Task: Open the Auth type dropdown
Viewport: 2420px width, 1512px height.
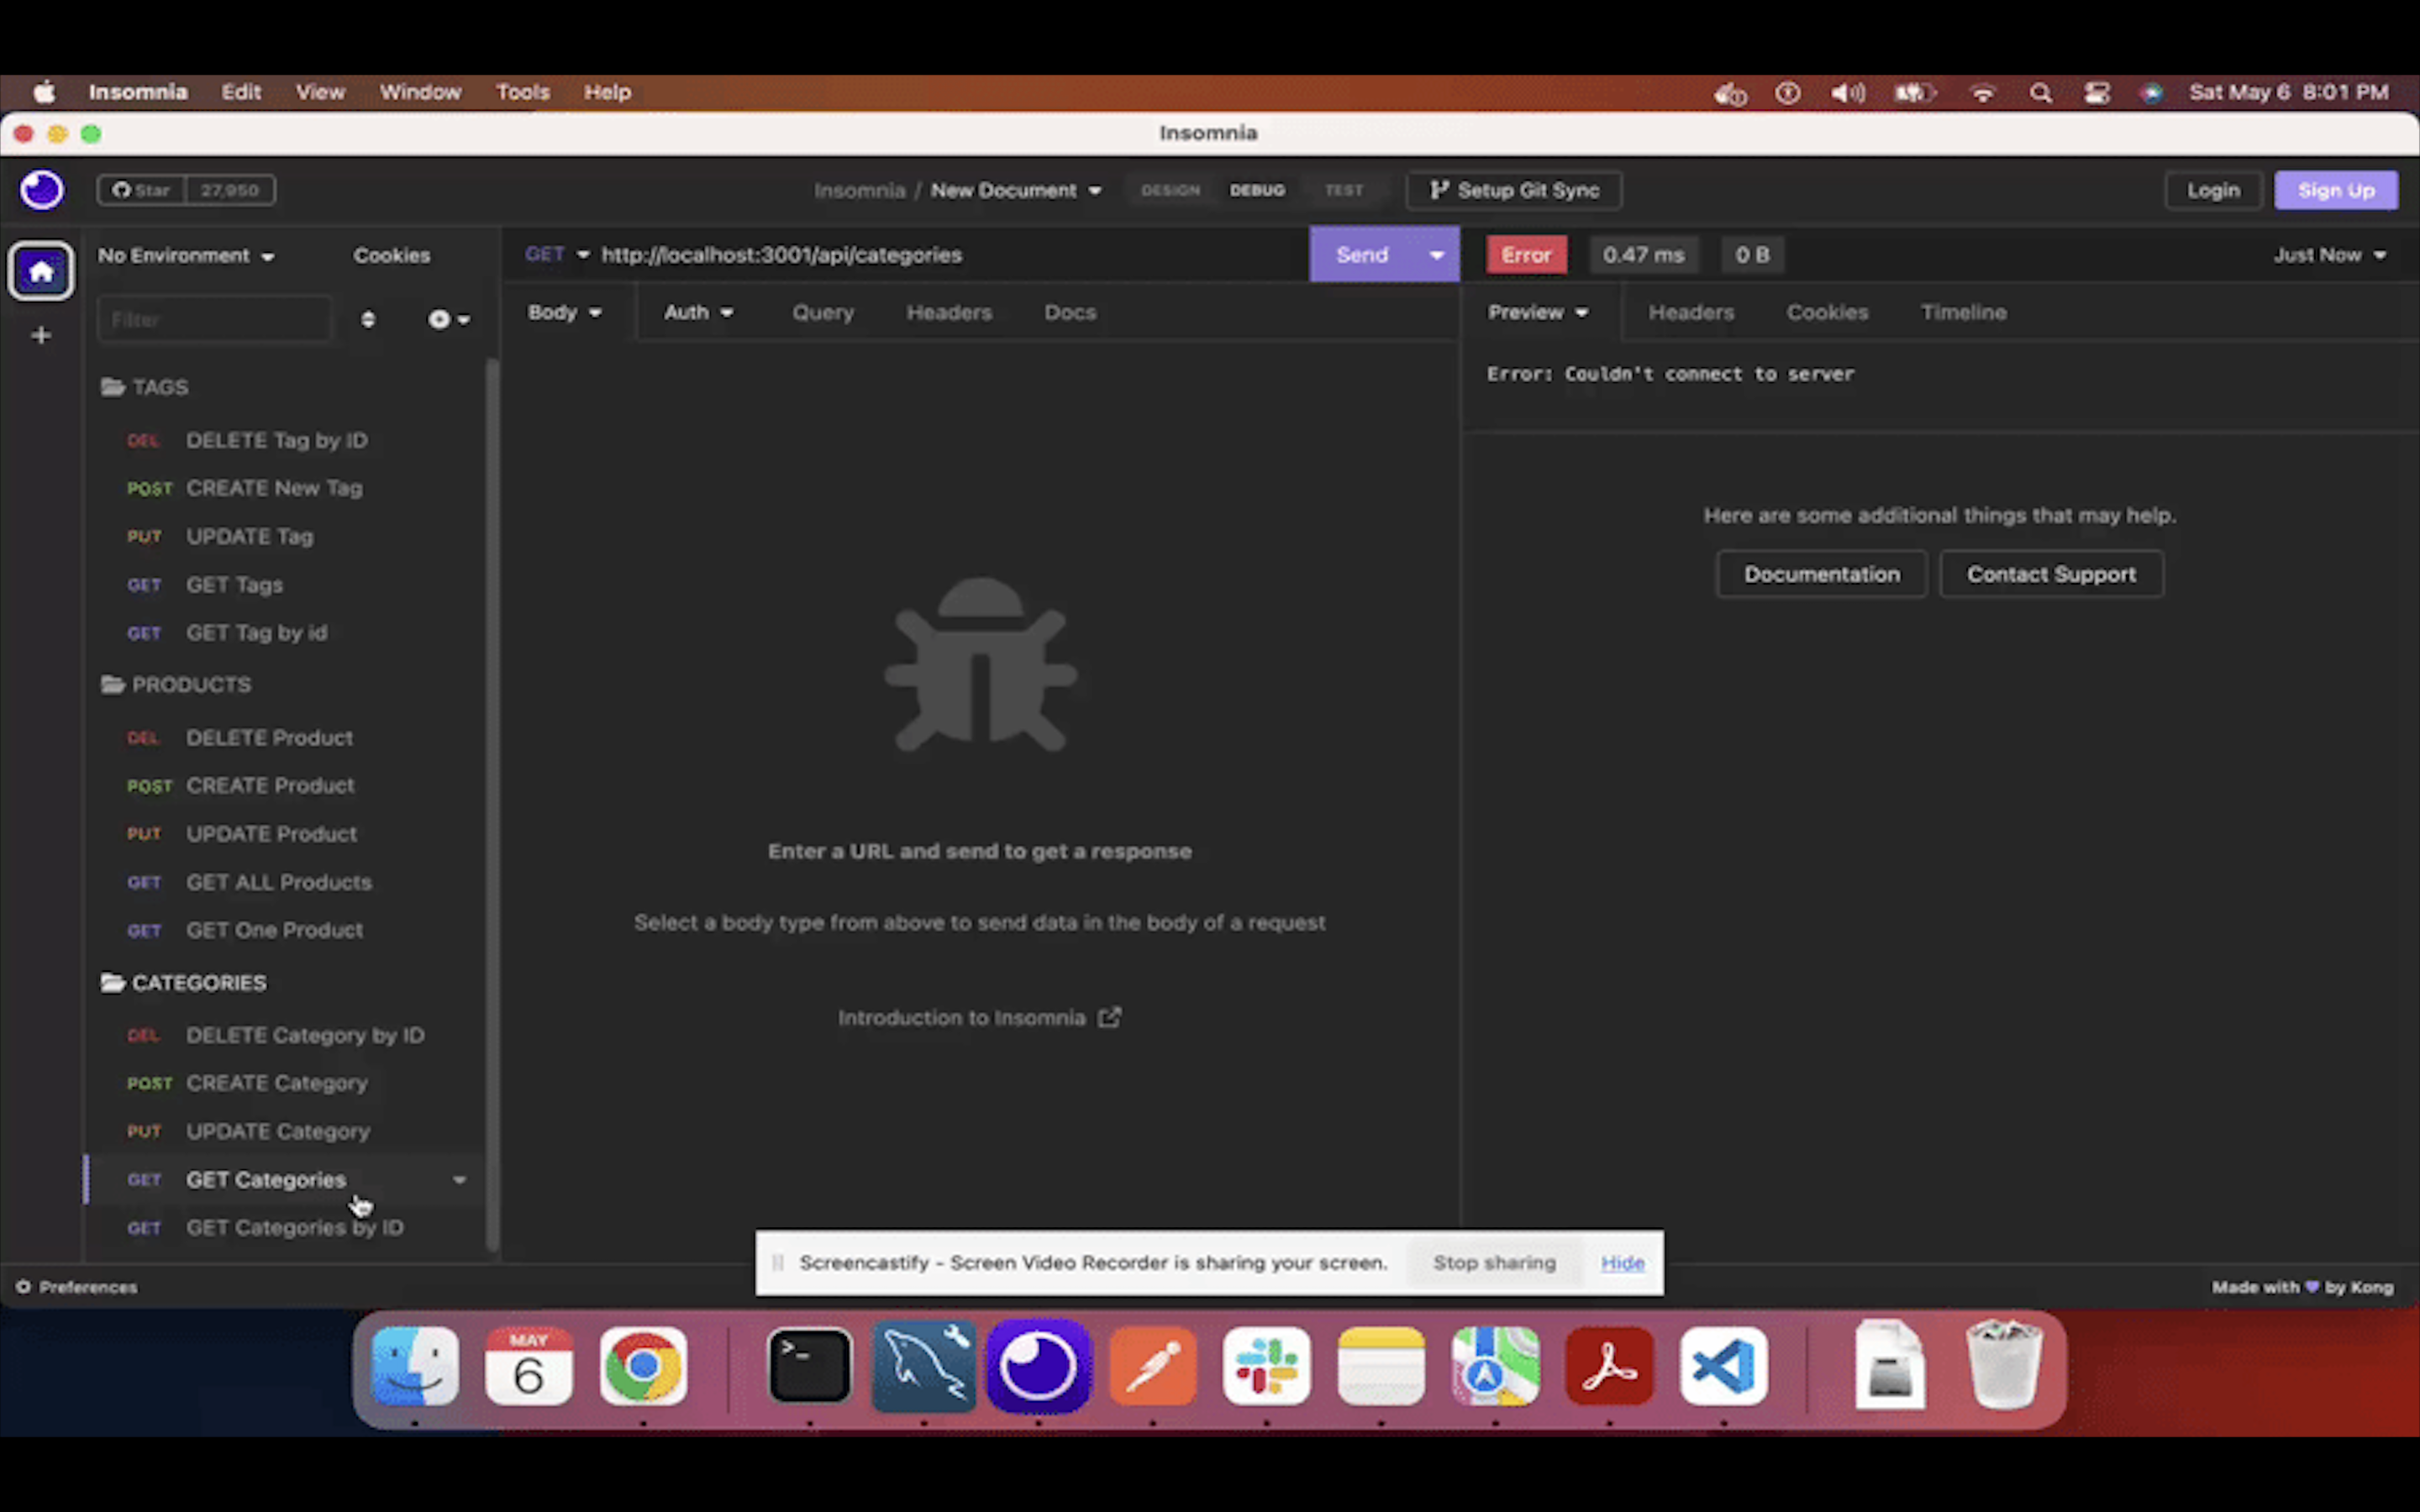Action: click(698, 313)
